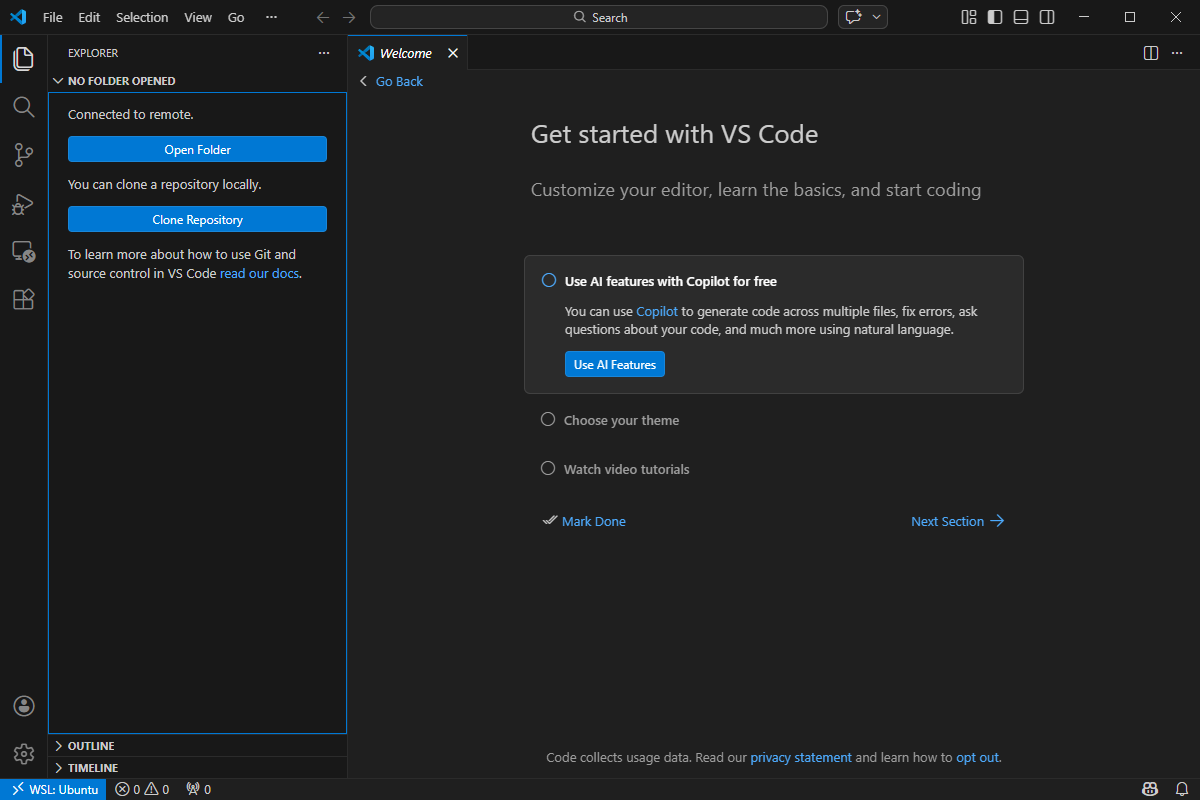Click the Search command center box
Image resolution: width=1200 pixels, height=800 pixels.
pos(599,17)
